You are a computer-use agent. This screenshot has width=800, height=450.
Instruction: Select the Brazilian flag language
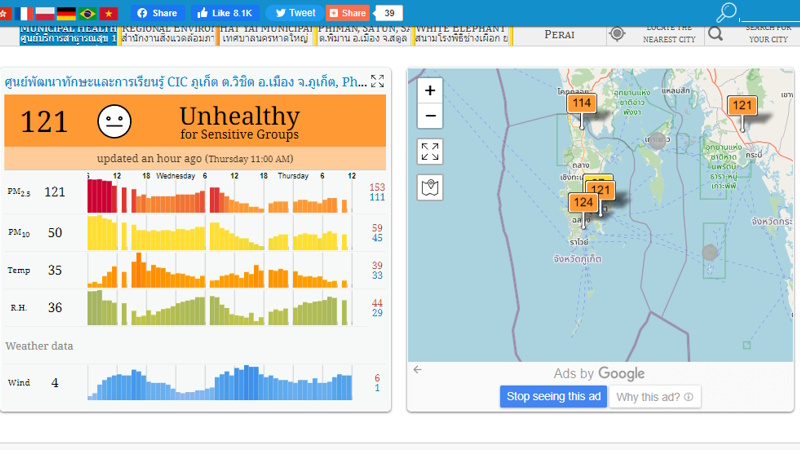(x=87, y=13)
